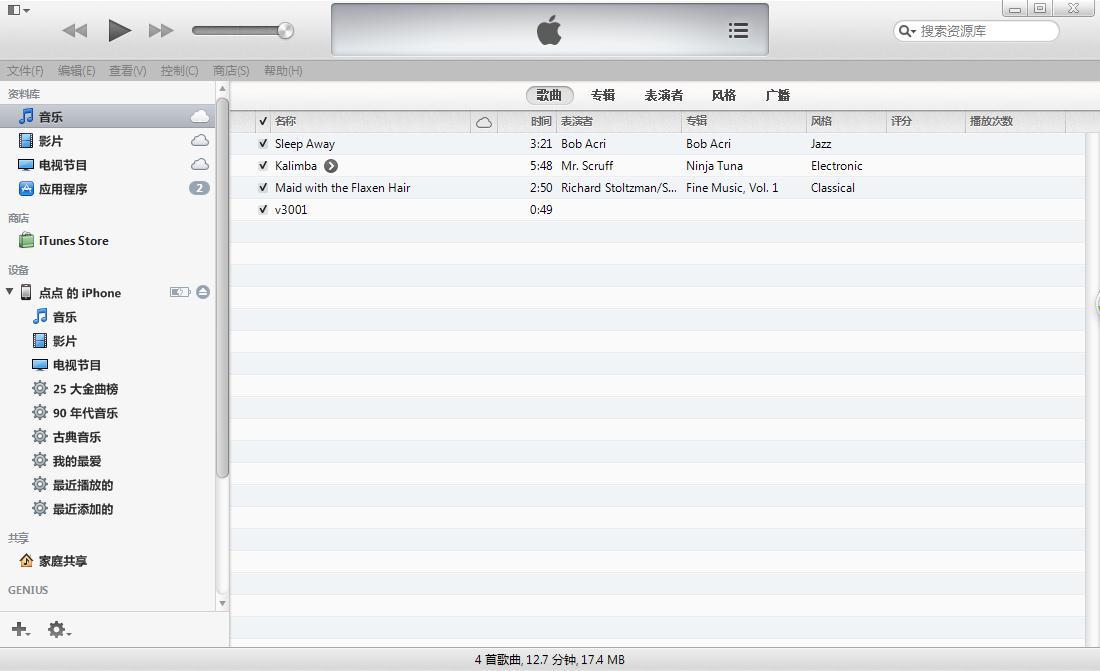Screen dimensions: 1100x671
Task: Open the Up Next list icon
Action: 738,30
